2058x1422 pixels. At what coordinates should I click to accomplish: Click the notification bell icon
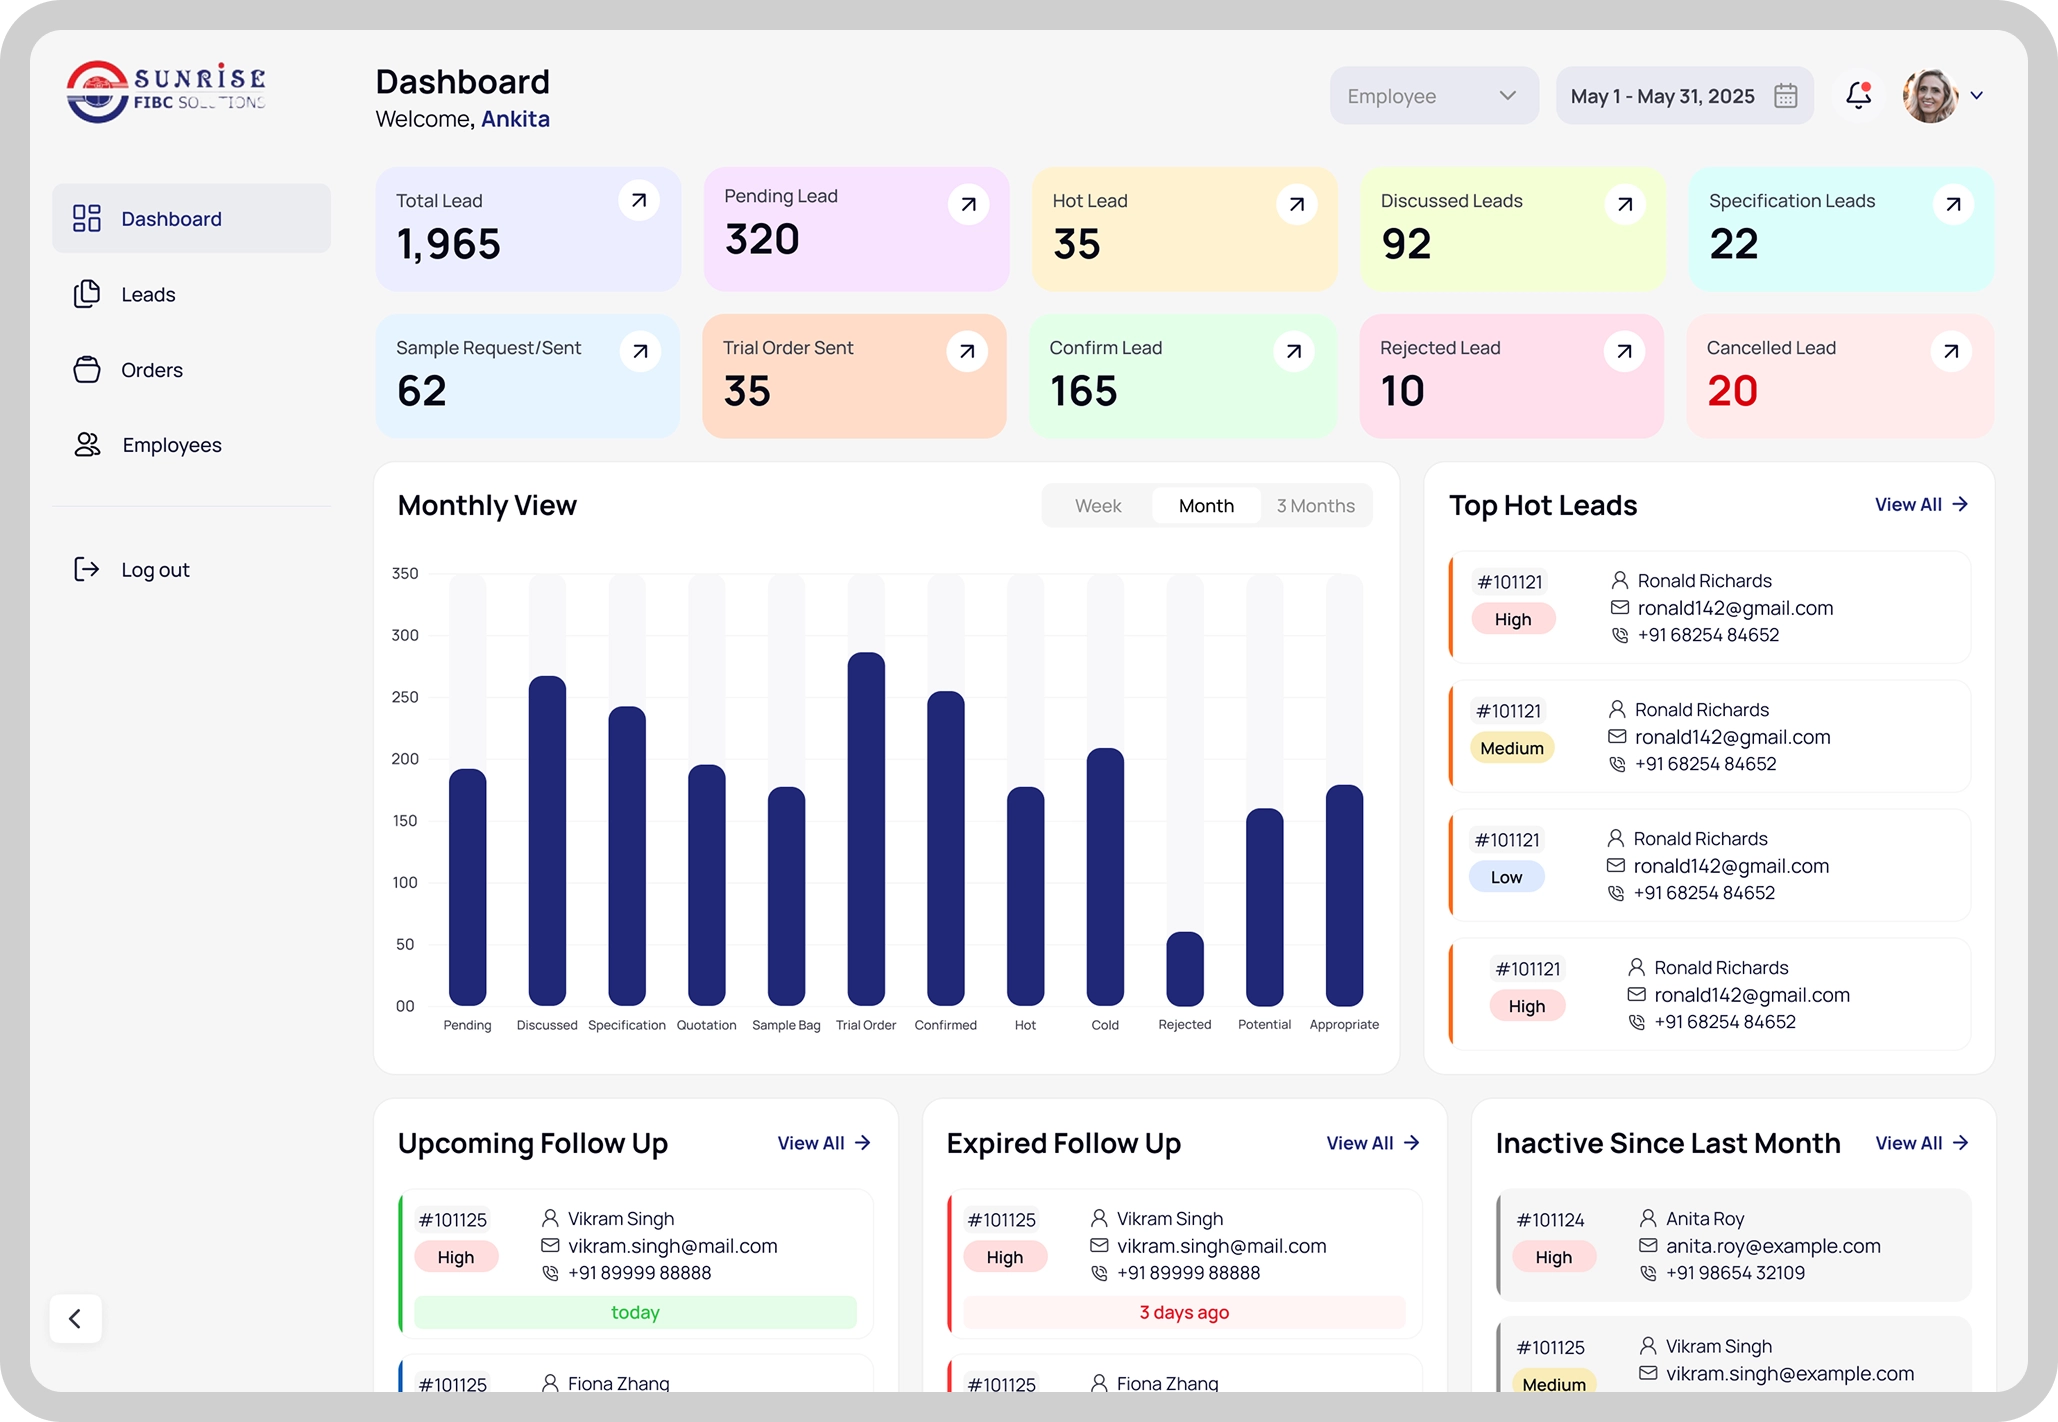[x=1858, y=95]
